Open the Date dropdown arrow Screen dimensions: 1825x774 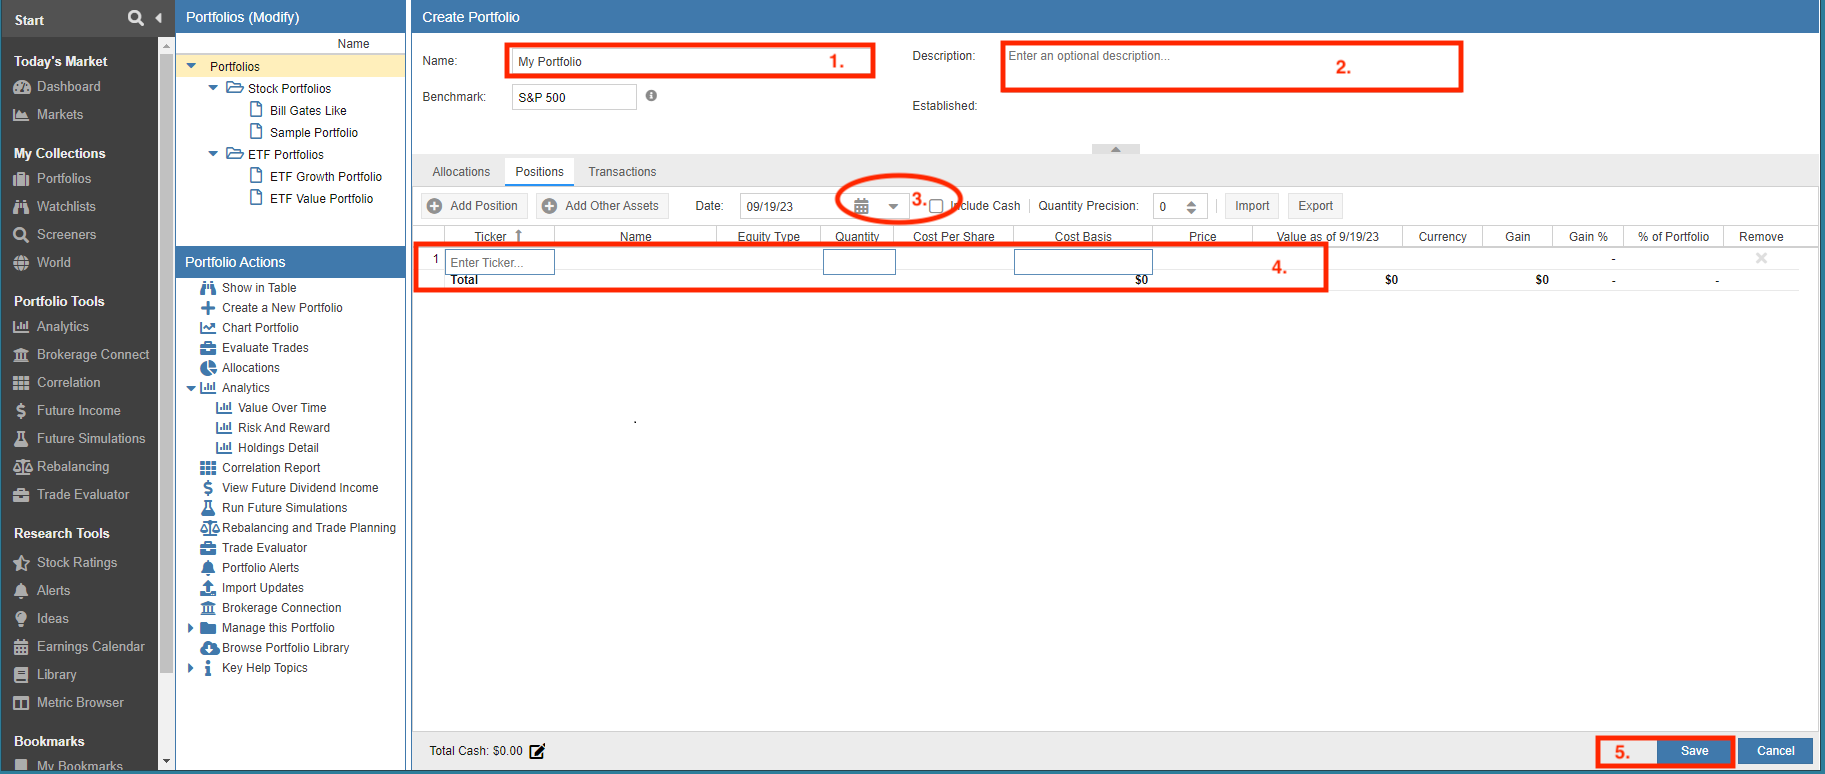[x=893, y=207]
